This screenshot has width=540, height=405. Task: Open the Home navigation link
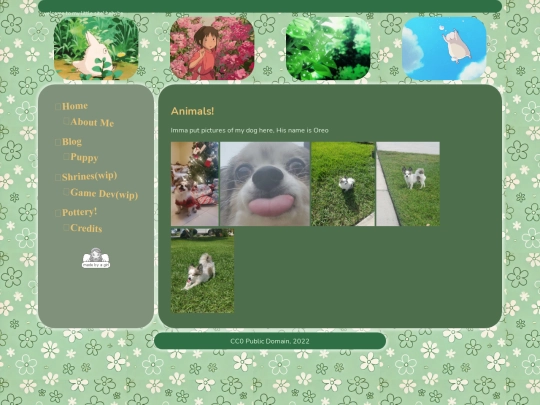(x=75, y=106)
